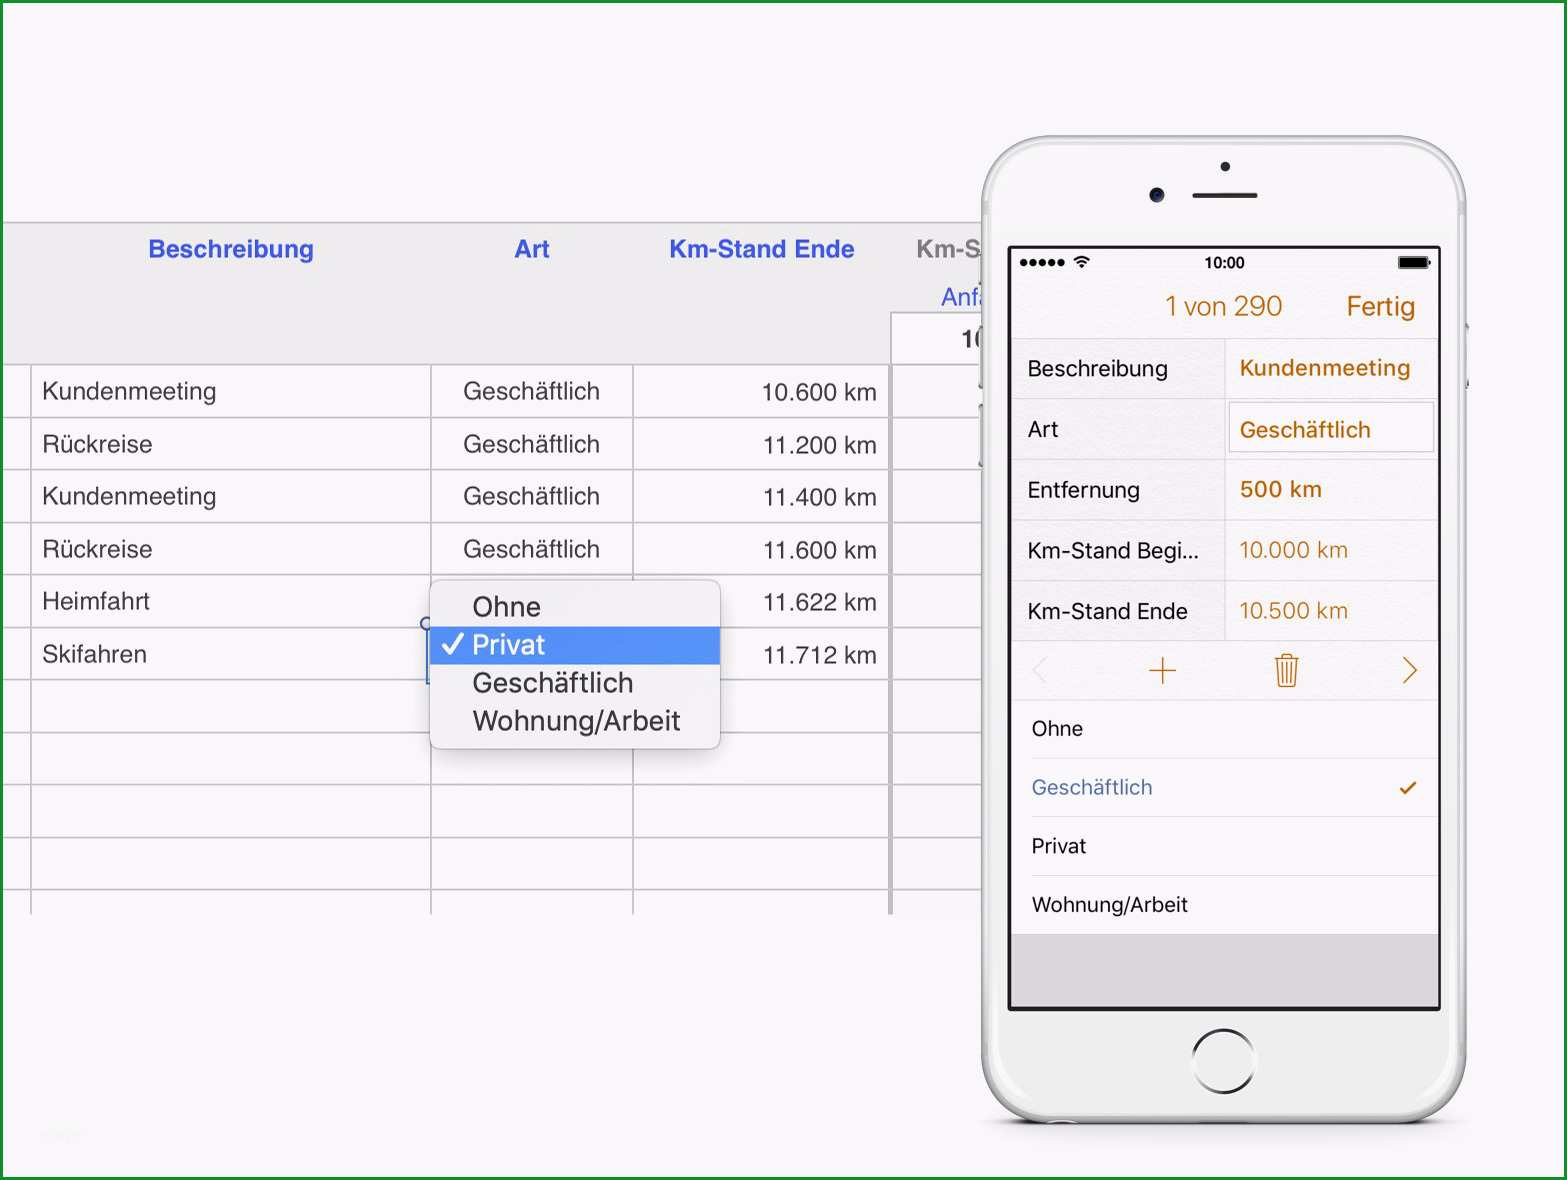Select the Rückreise cell in 11.200 km row
The image size is (1567, 1180).
click(x=231, y=444)
